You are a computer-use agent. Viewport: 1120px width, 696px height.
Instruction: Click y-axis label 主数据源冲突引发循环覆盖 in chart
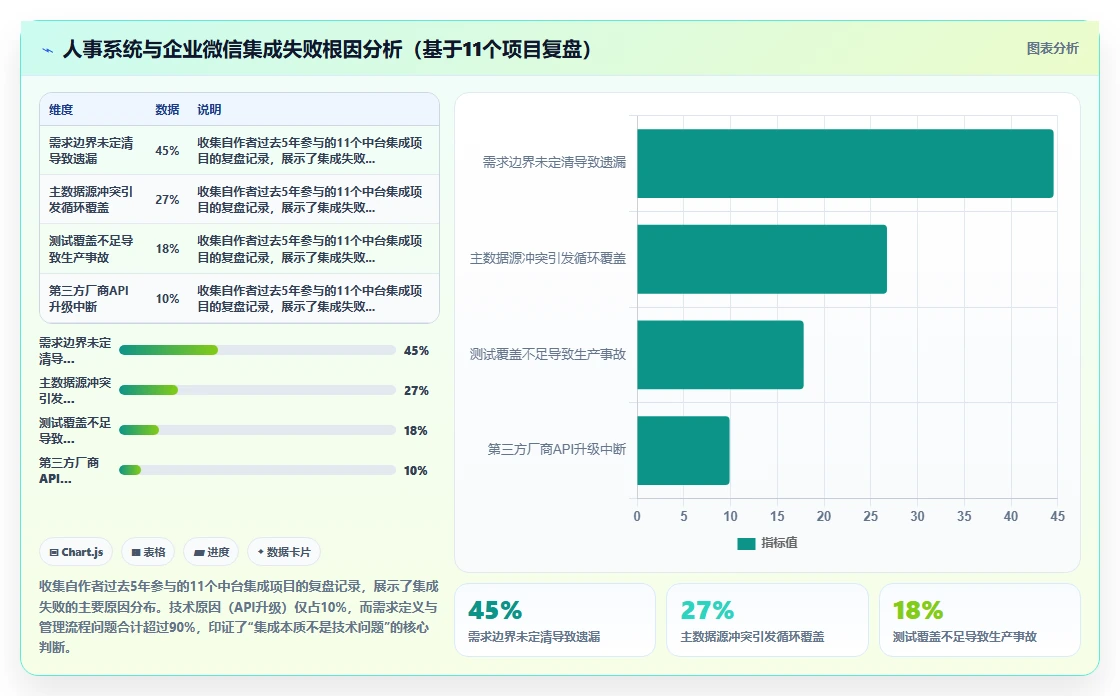pyautogui.click(x=548, y=259)
